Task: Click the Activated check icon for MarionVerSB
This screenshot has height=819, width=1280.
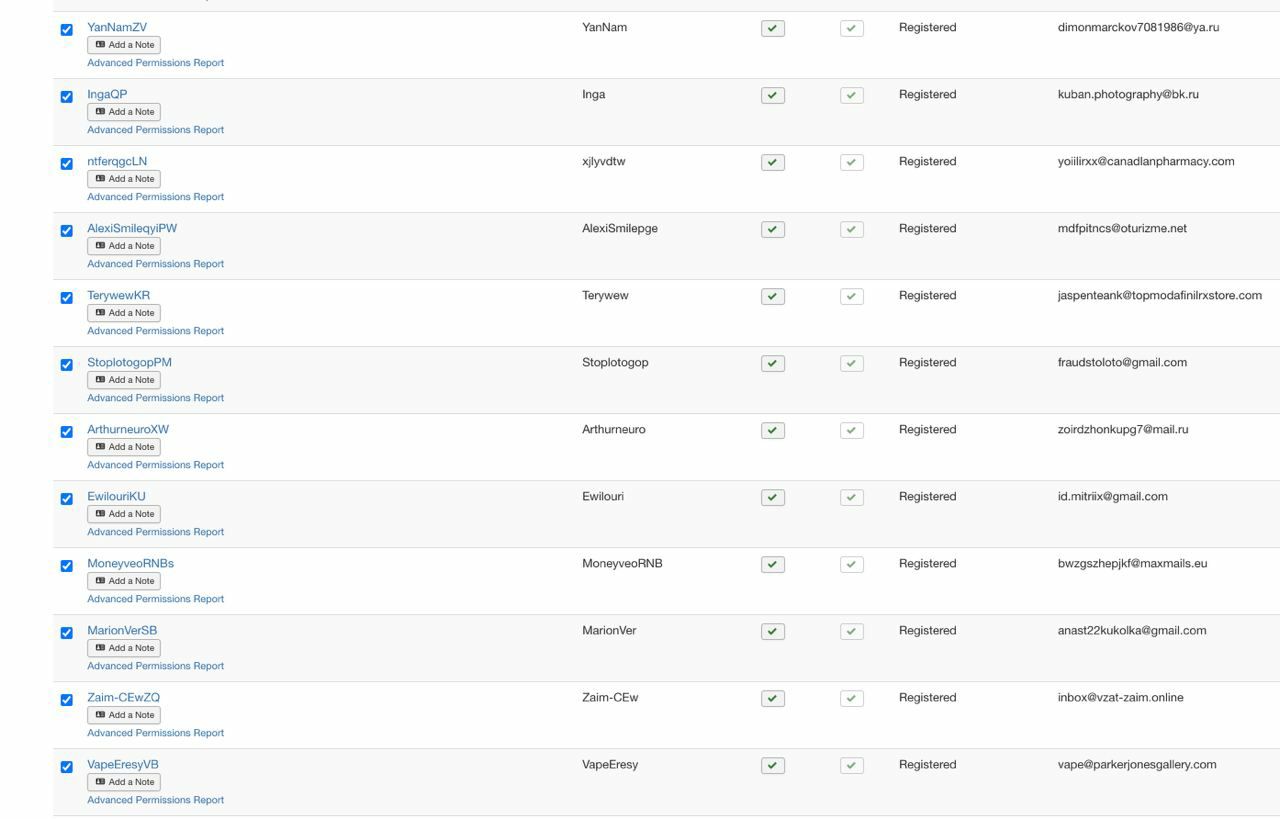Action: coord(851,632)
